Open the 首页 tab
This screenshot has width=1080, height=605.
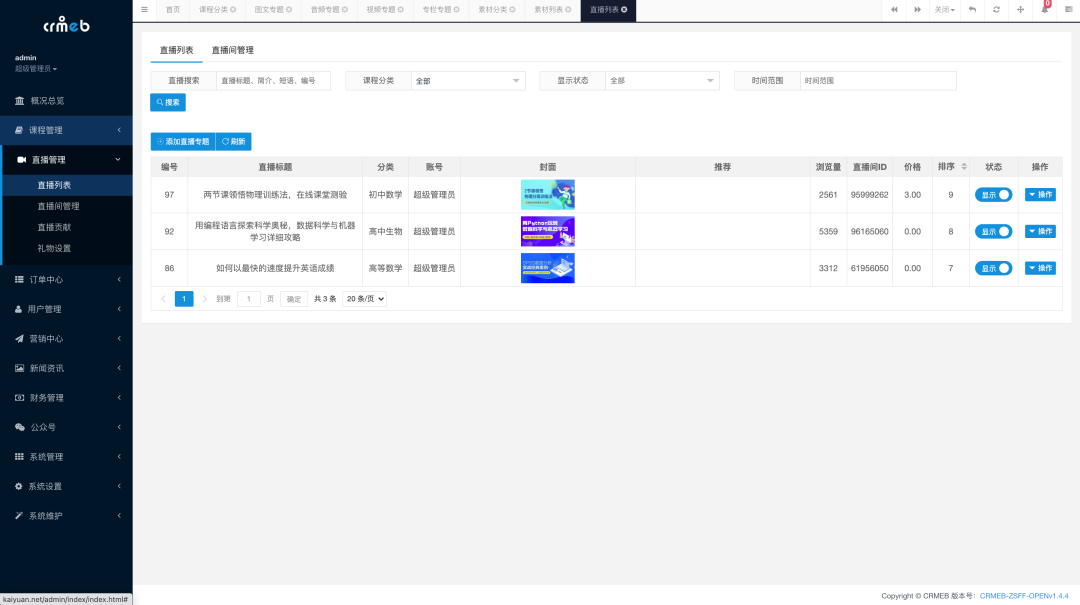[x=173, y=10]
